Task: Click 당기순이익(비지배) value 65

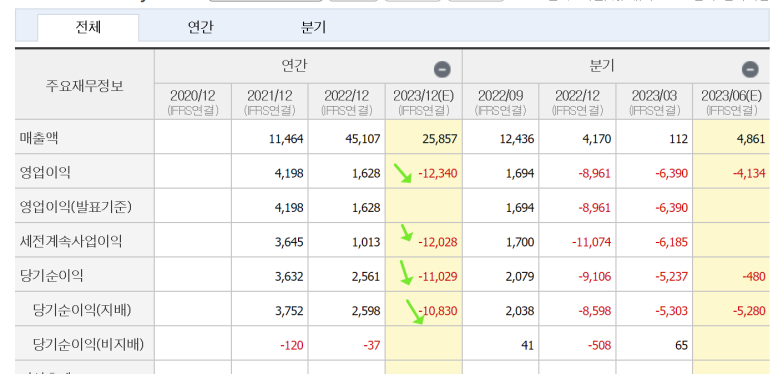Action: [x=681, y=346]
